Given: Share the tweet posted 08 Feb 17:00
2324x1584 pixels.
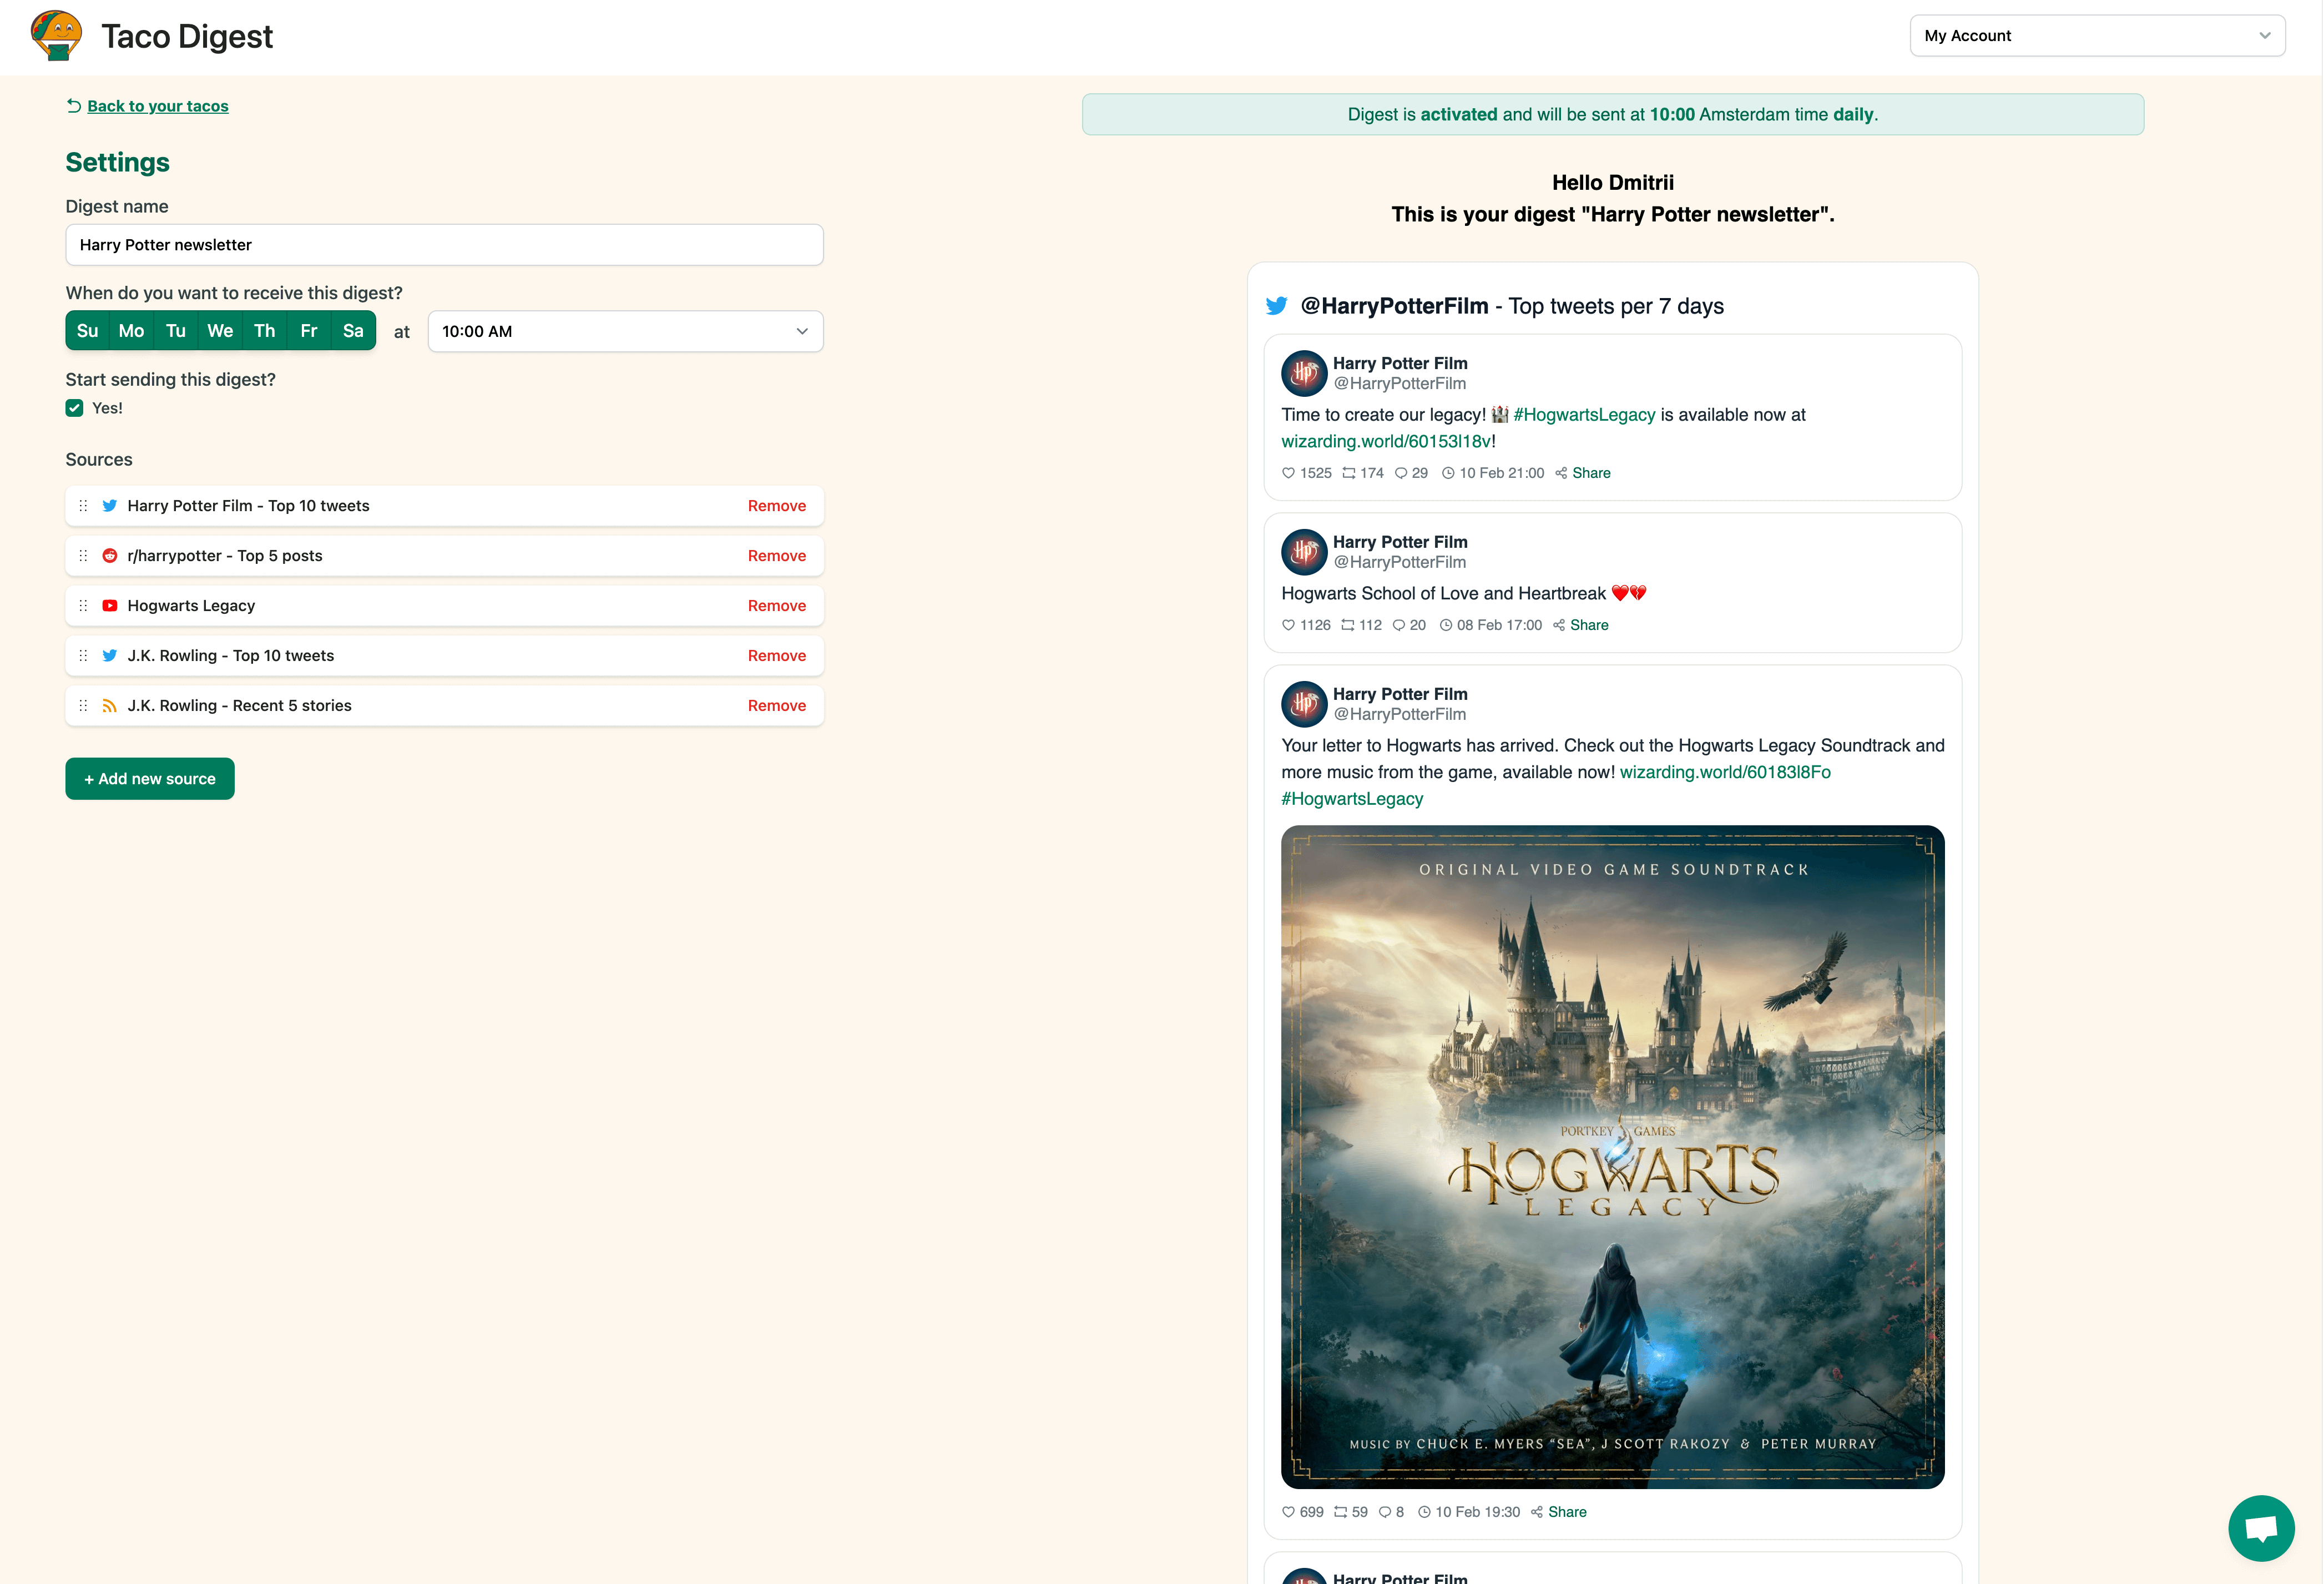Looking at the screenshot, I should coord(1589,625).
